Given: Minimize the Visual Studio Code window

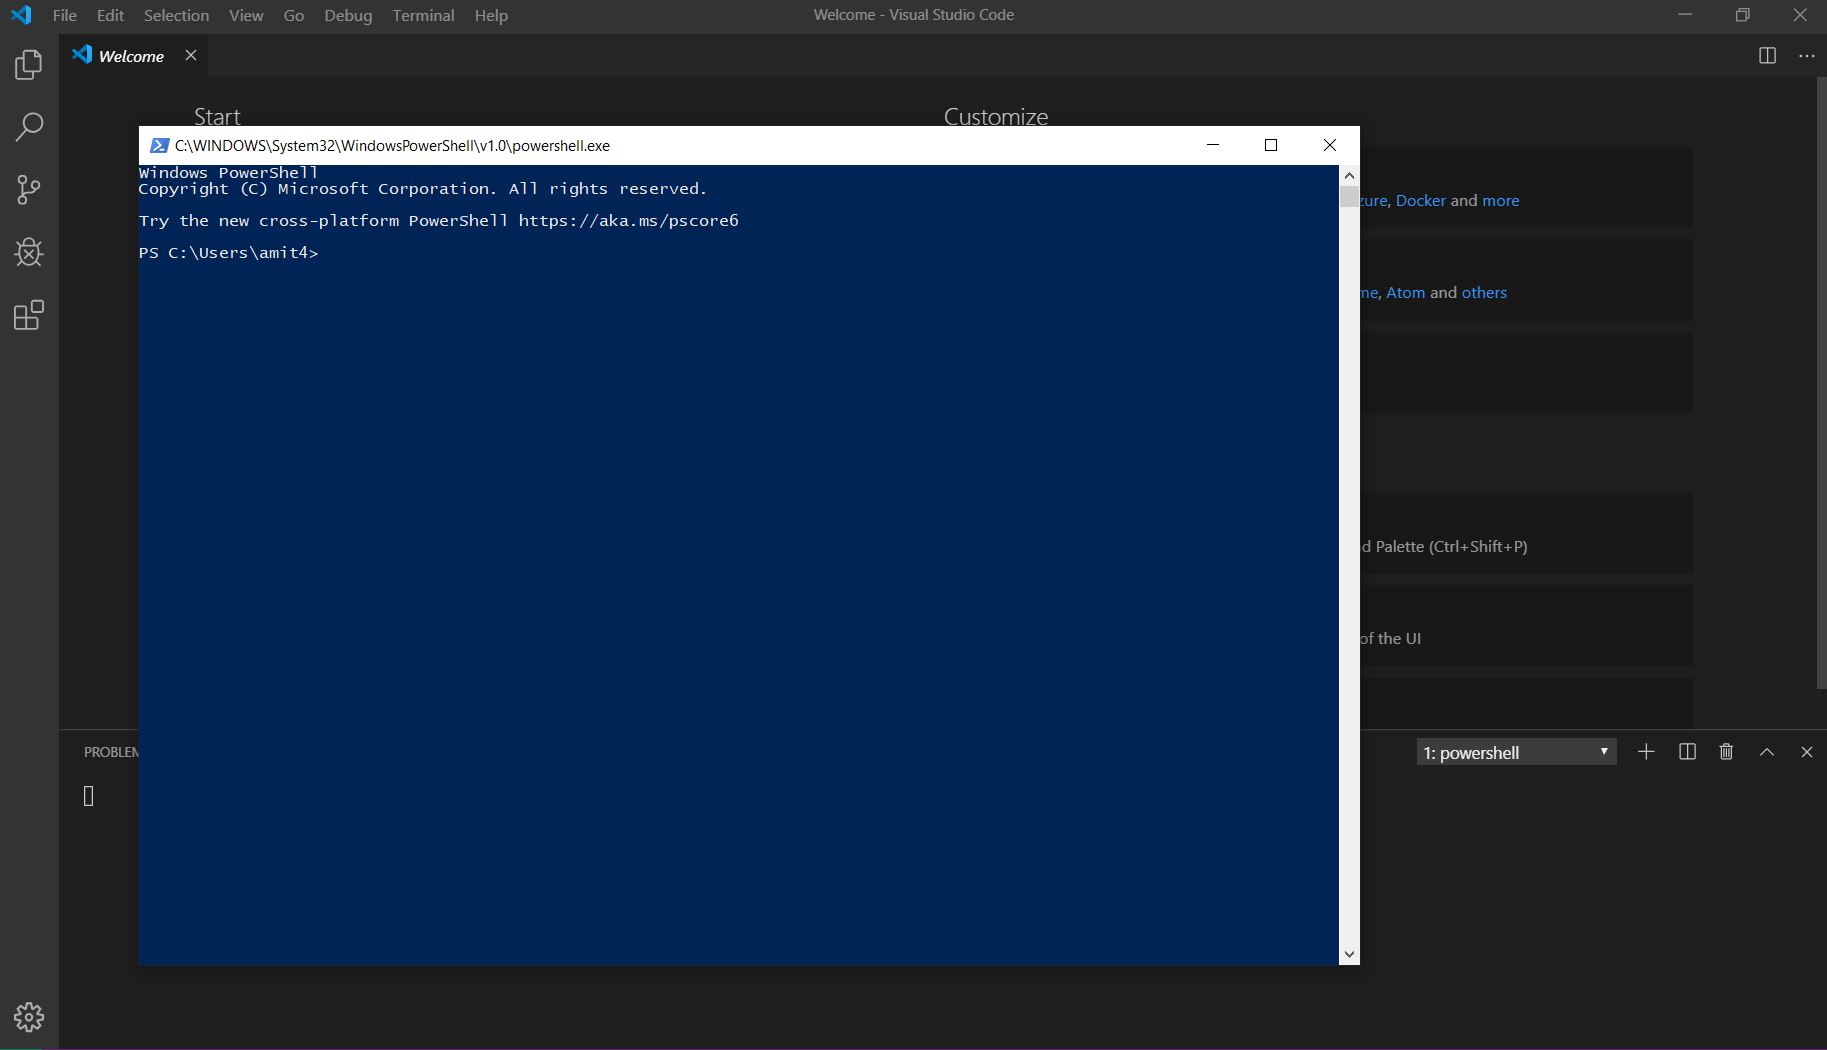Looking at the screenshot, I should (1685, 15).
